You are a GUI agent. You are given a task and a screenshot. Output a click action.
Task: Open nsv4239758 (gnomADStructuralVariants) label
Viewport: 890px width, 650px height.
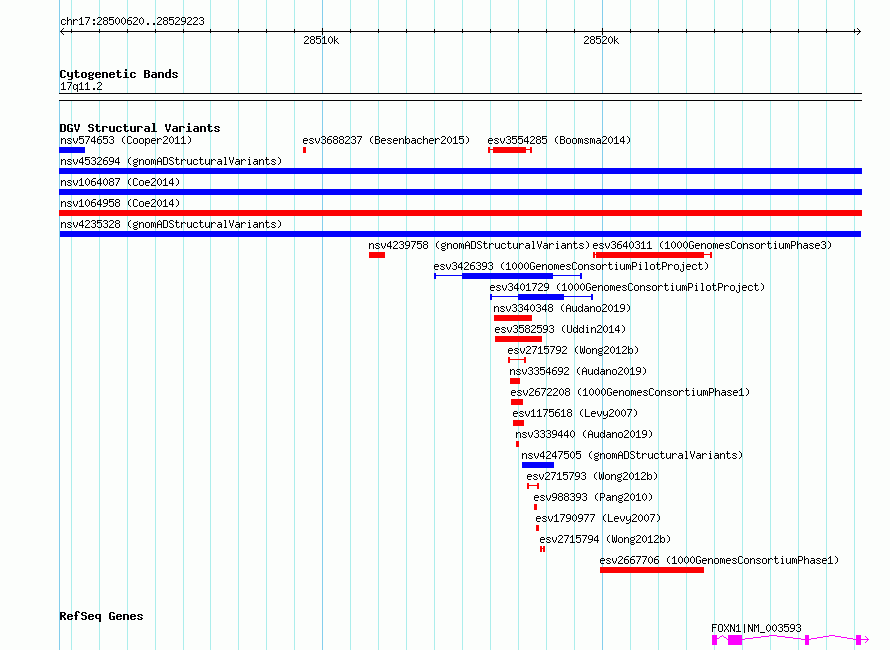479,245
